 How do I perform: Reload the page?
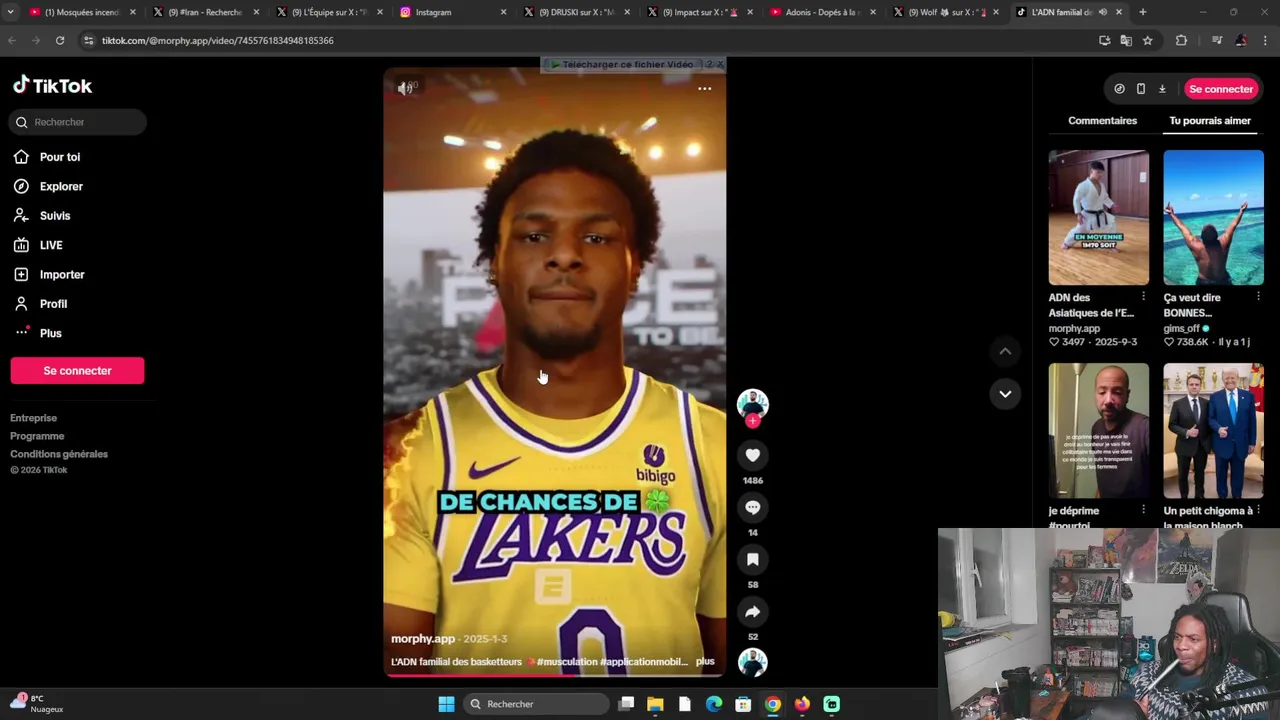tap(60, 40)
